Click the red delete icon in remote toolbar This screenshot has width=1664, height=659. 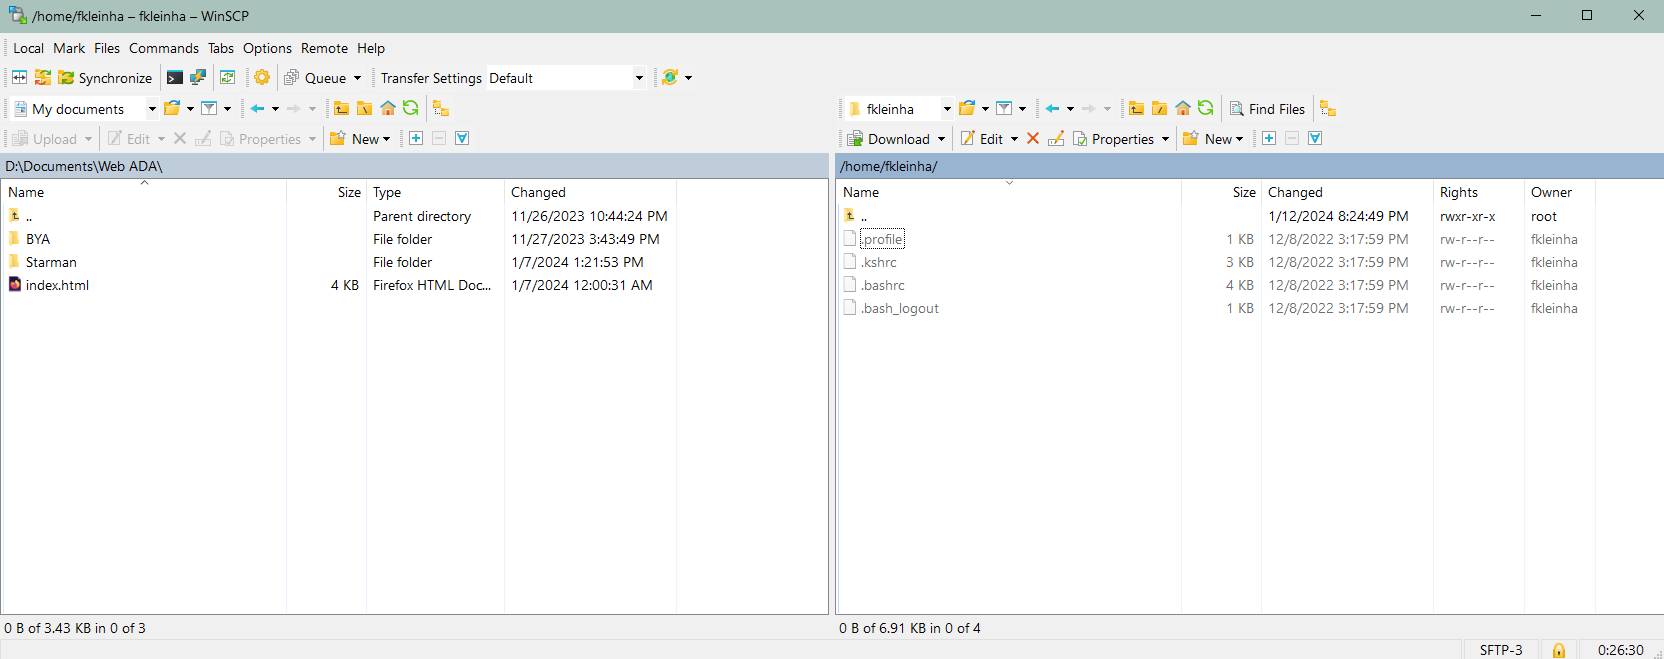coord(1033,139)
